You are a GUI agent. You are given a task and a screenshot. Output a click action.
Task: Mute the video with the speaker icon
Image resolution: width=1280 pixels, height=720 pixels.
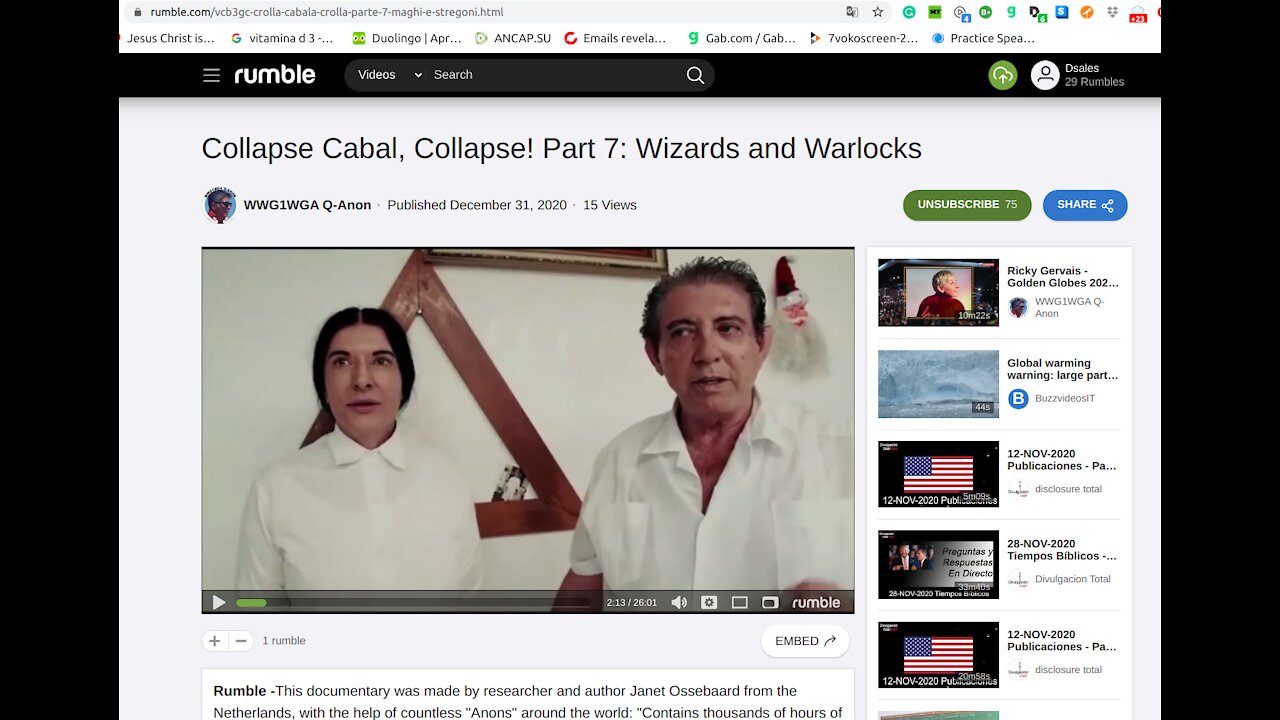(679, 602)
